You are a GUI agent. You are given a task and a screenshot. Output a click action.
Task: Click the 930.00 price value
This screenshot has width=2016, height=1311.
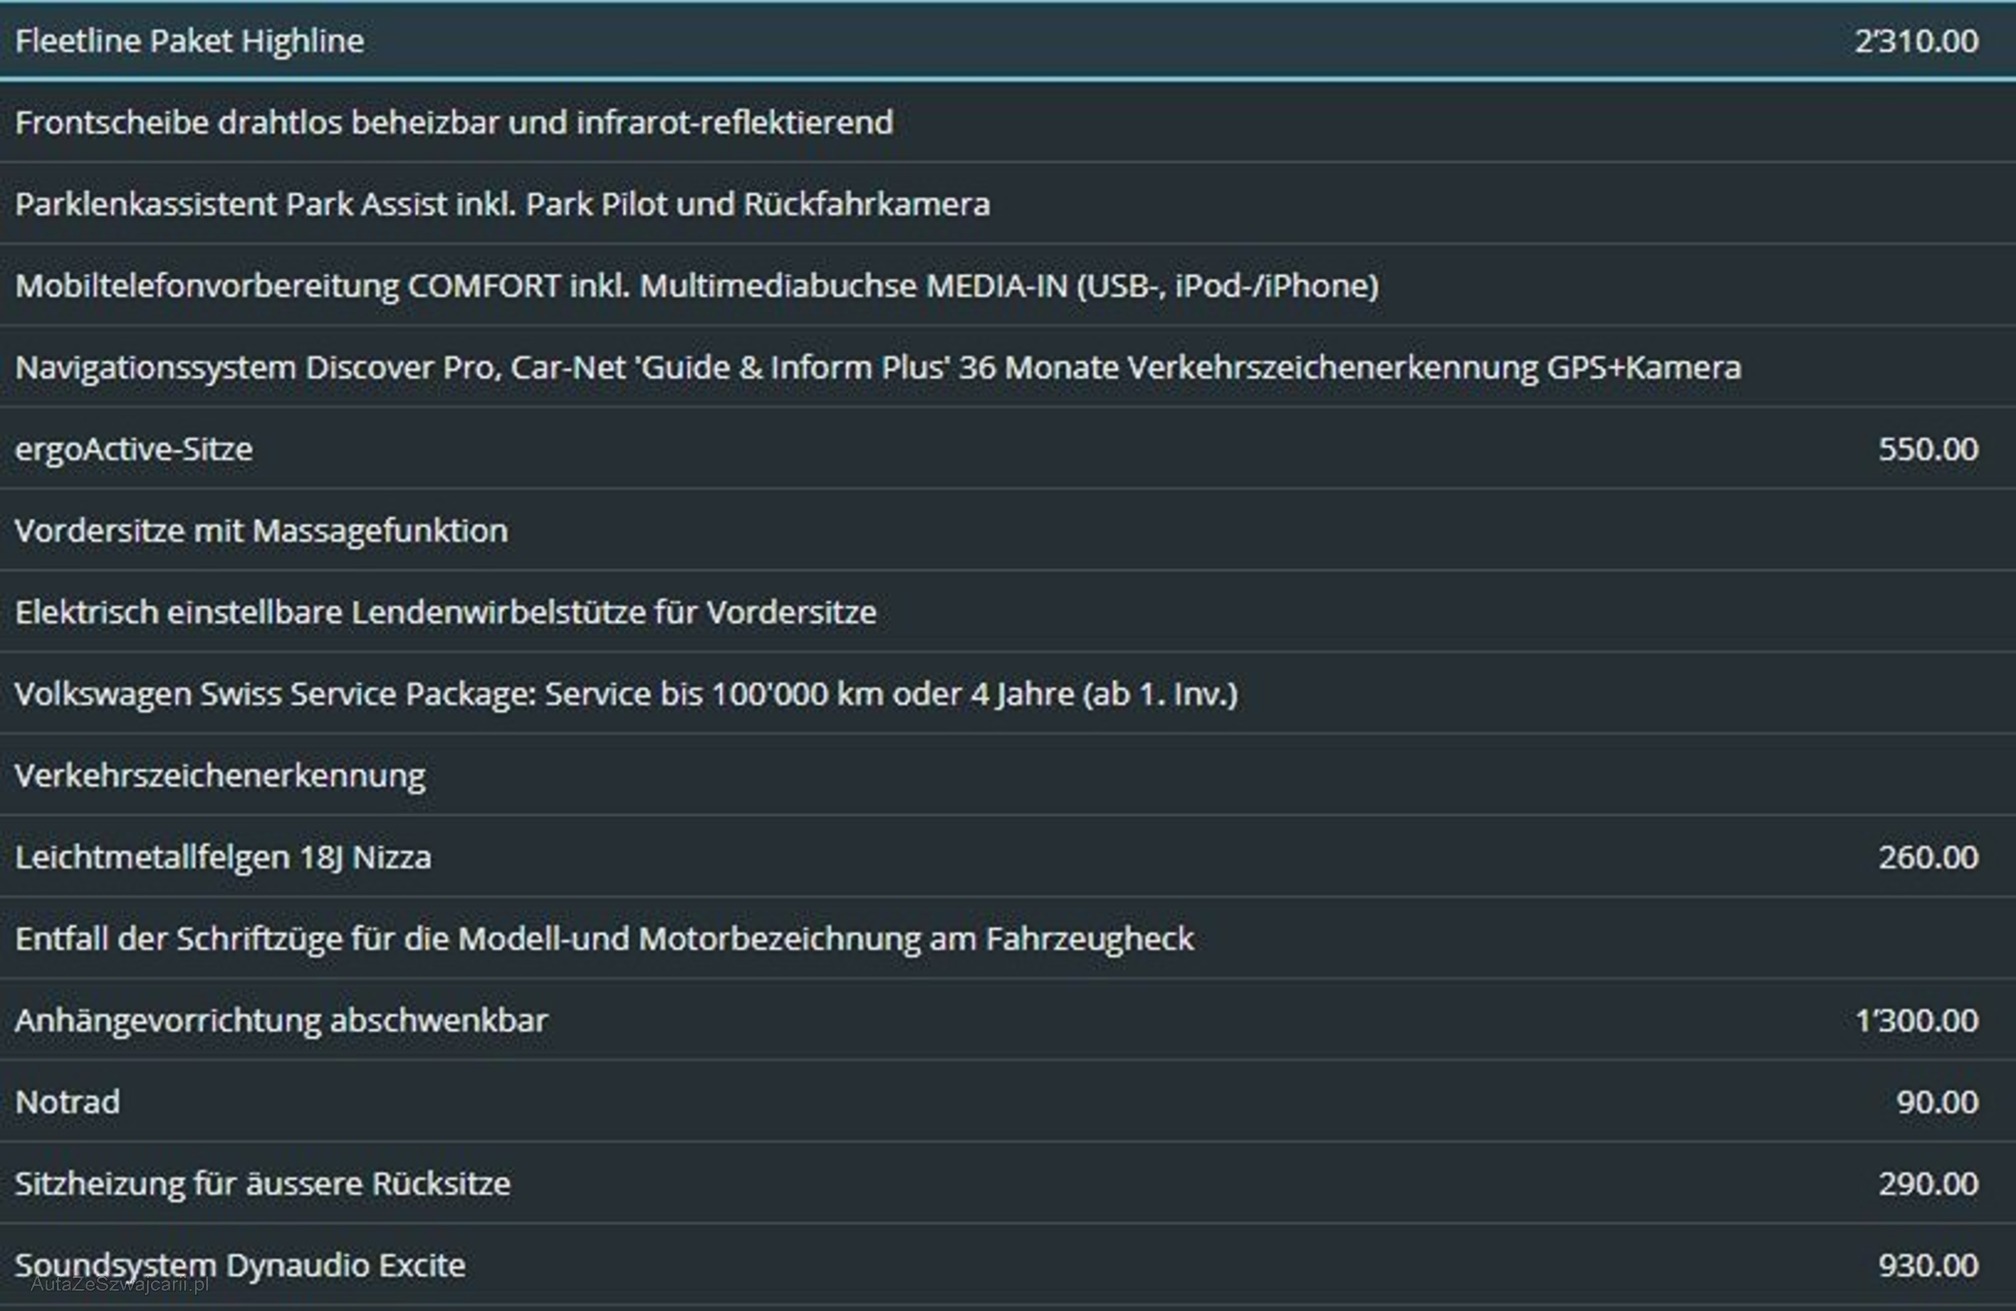pyautogui.click(x=1928, y=1265)
